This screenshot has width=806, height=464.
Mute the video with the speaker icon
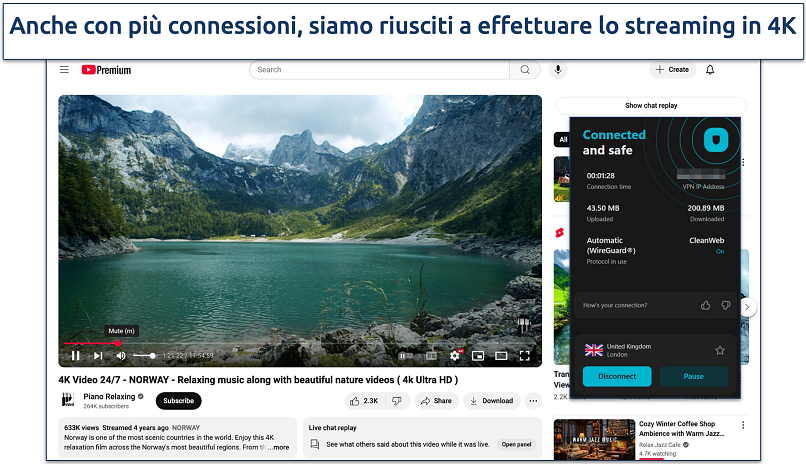tap(121, 355)
